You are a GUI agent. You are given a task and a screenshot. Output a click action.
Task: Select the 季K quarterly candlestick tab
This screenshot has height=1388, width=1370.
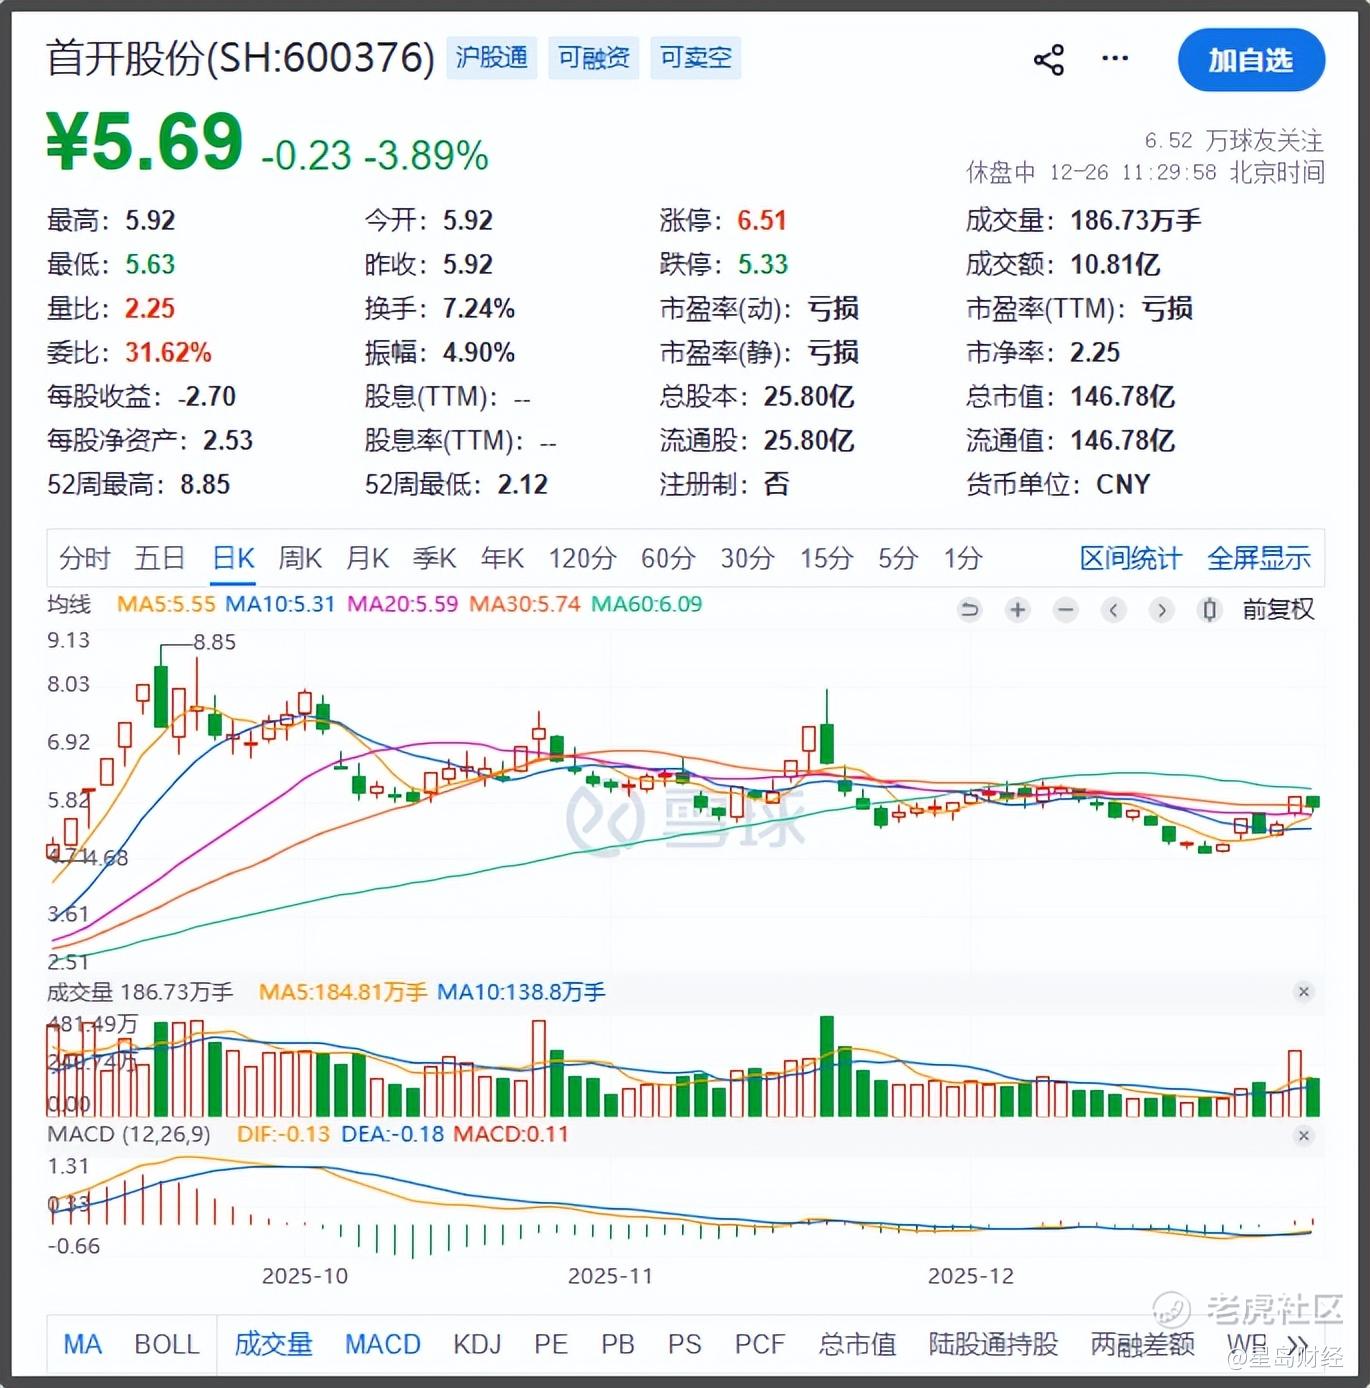[x=435, y=558]
